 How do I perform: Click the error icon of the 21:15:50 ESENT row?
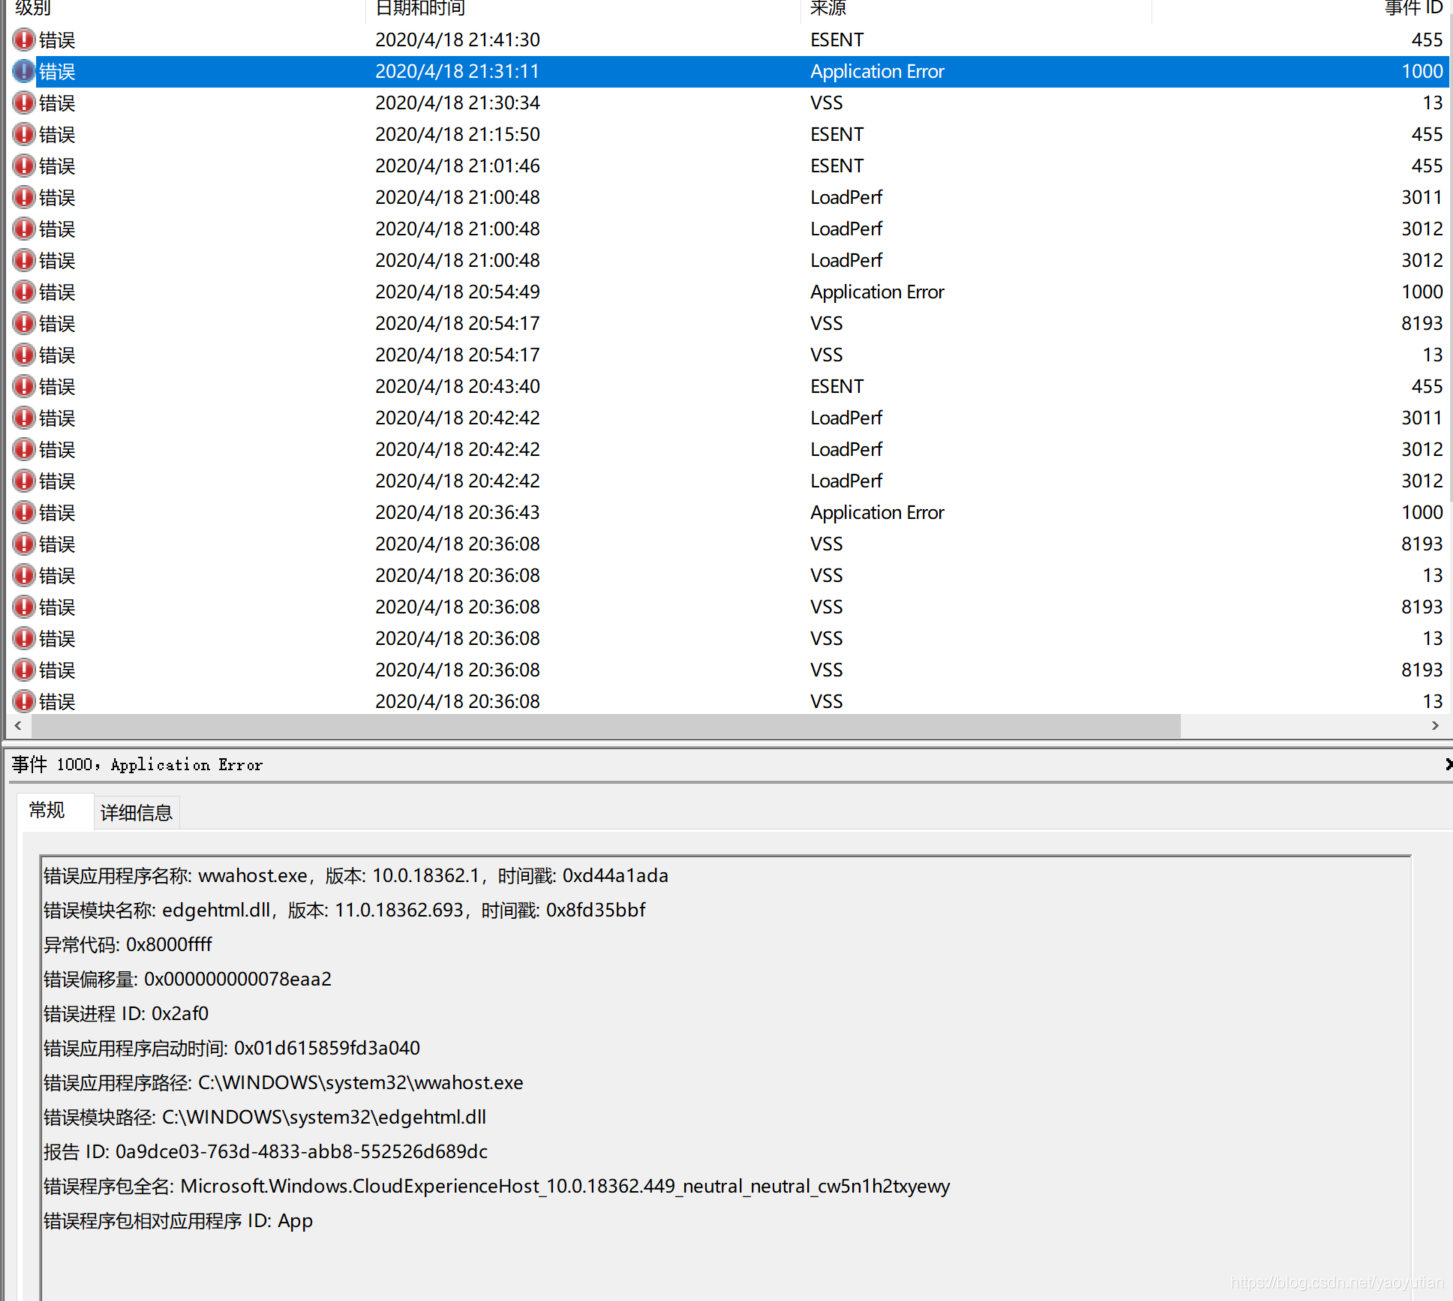(x=24, y=134)
